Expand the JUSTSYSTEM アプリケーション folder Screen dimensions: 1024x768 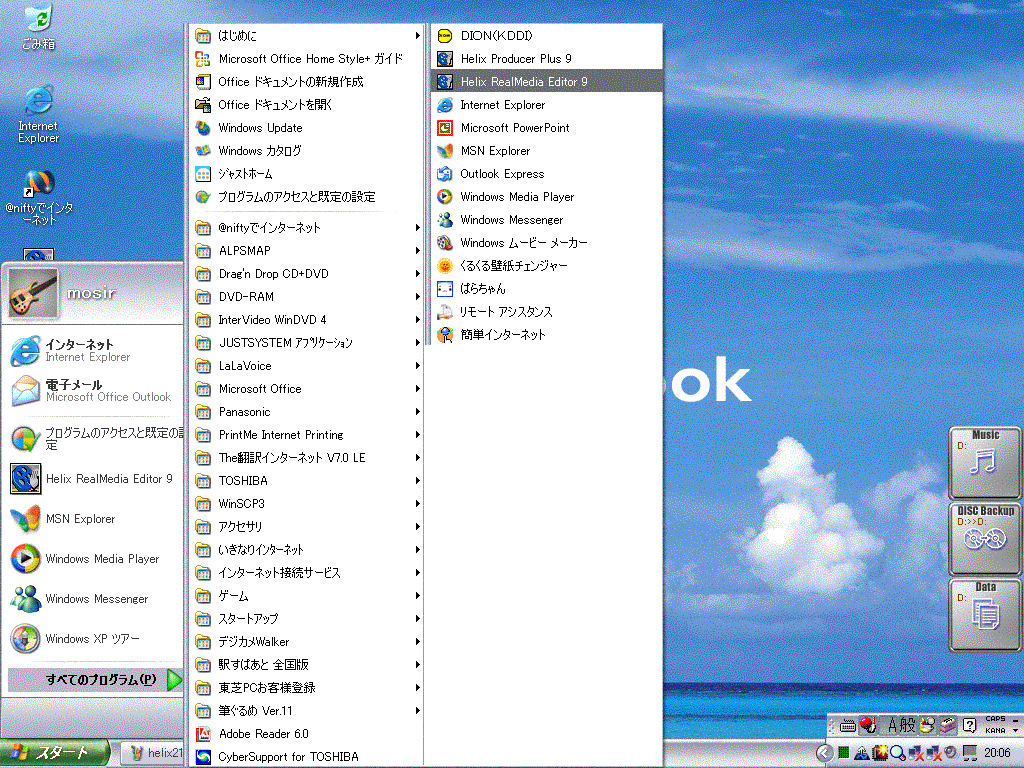coord(307,343)
